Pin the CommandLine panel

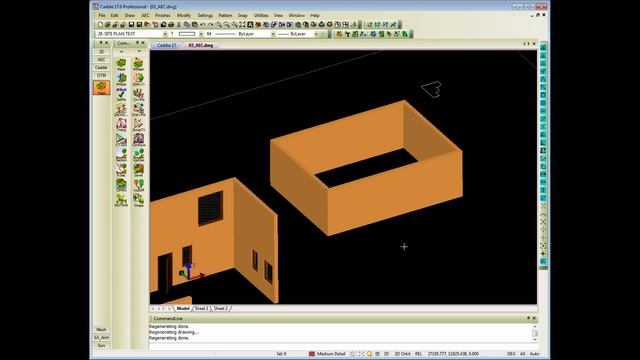pyautogui.click(x=528, y=318)
